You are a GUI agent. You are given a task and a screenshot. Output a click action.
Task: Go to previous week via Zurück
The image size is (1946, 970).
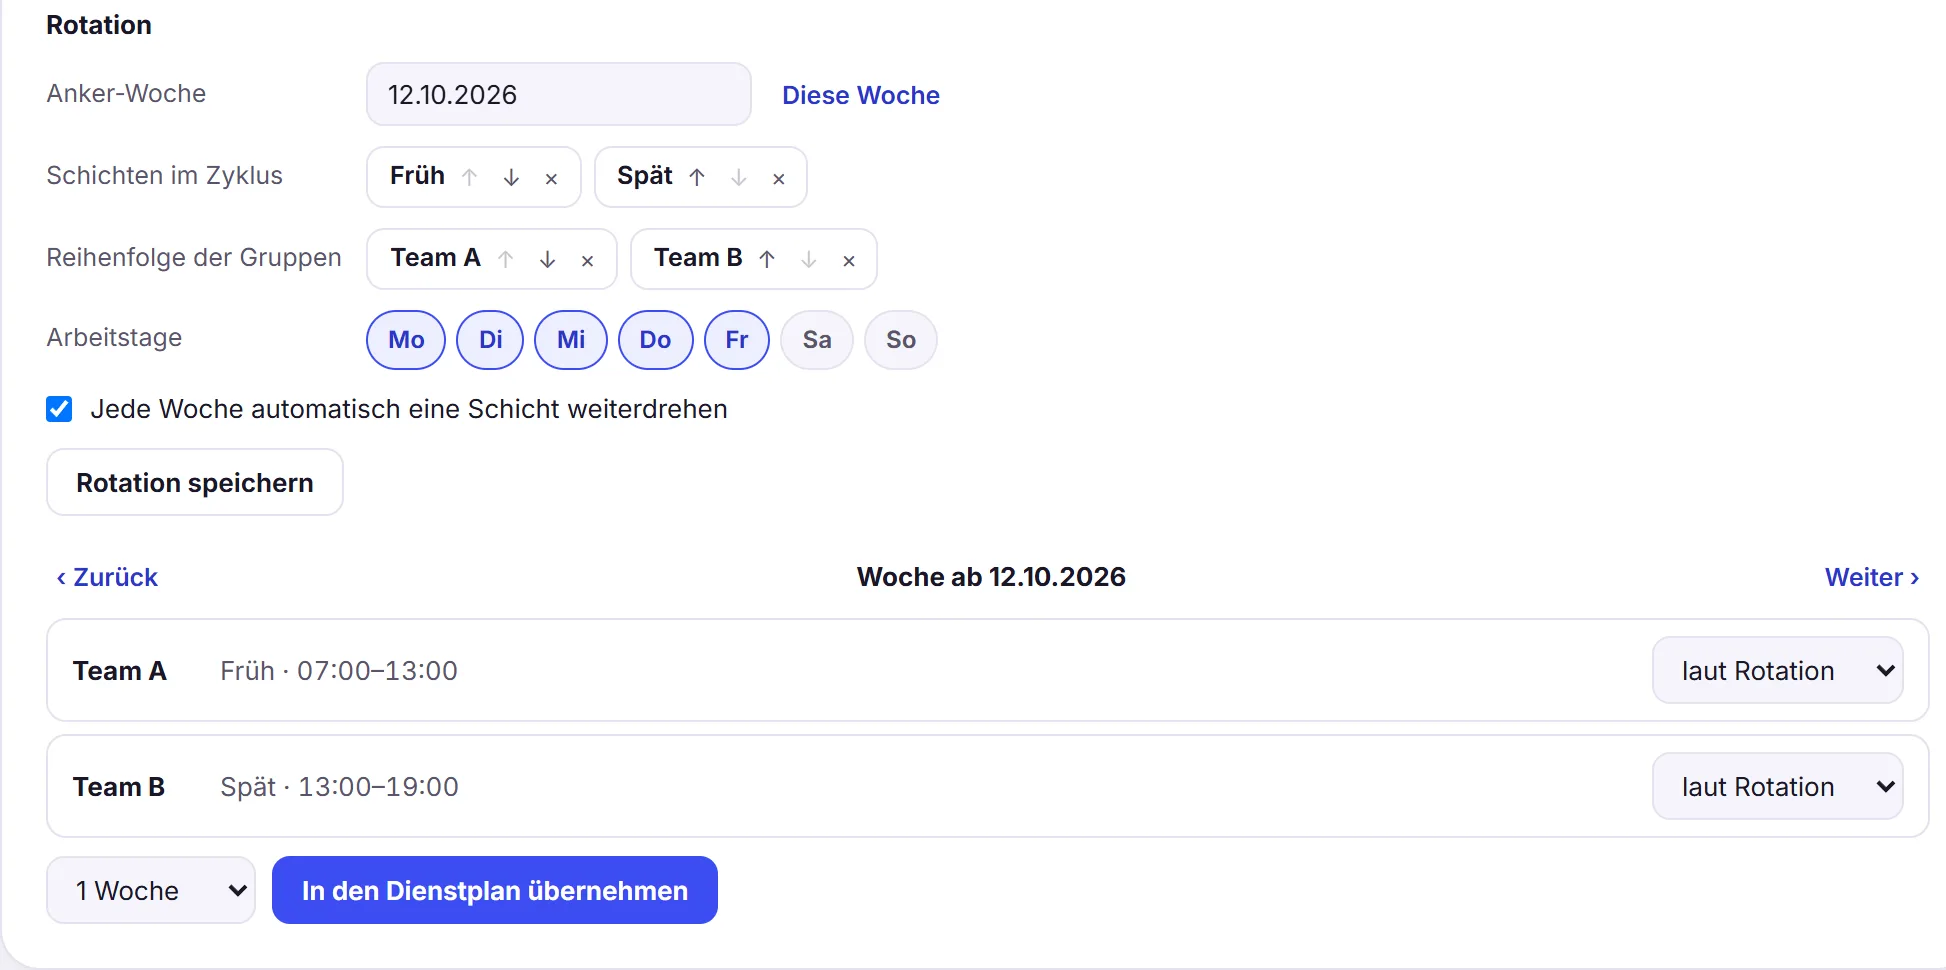tap(107, 577)
